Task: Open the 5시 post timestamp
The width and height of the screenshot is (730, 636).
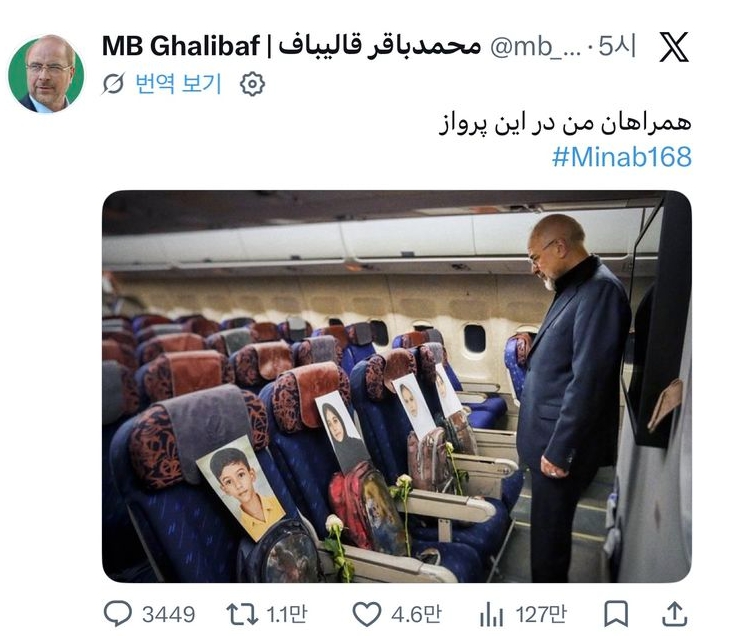Action: coord(617,46)
